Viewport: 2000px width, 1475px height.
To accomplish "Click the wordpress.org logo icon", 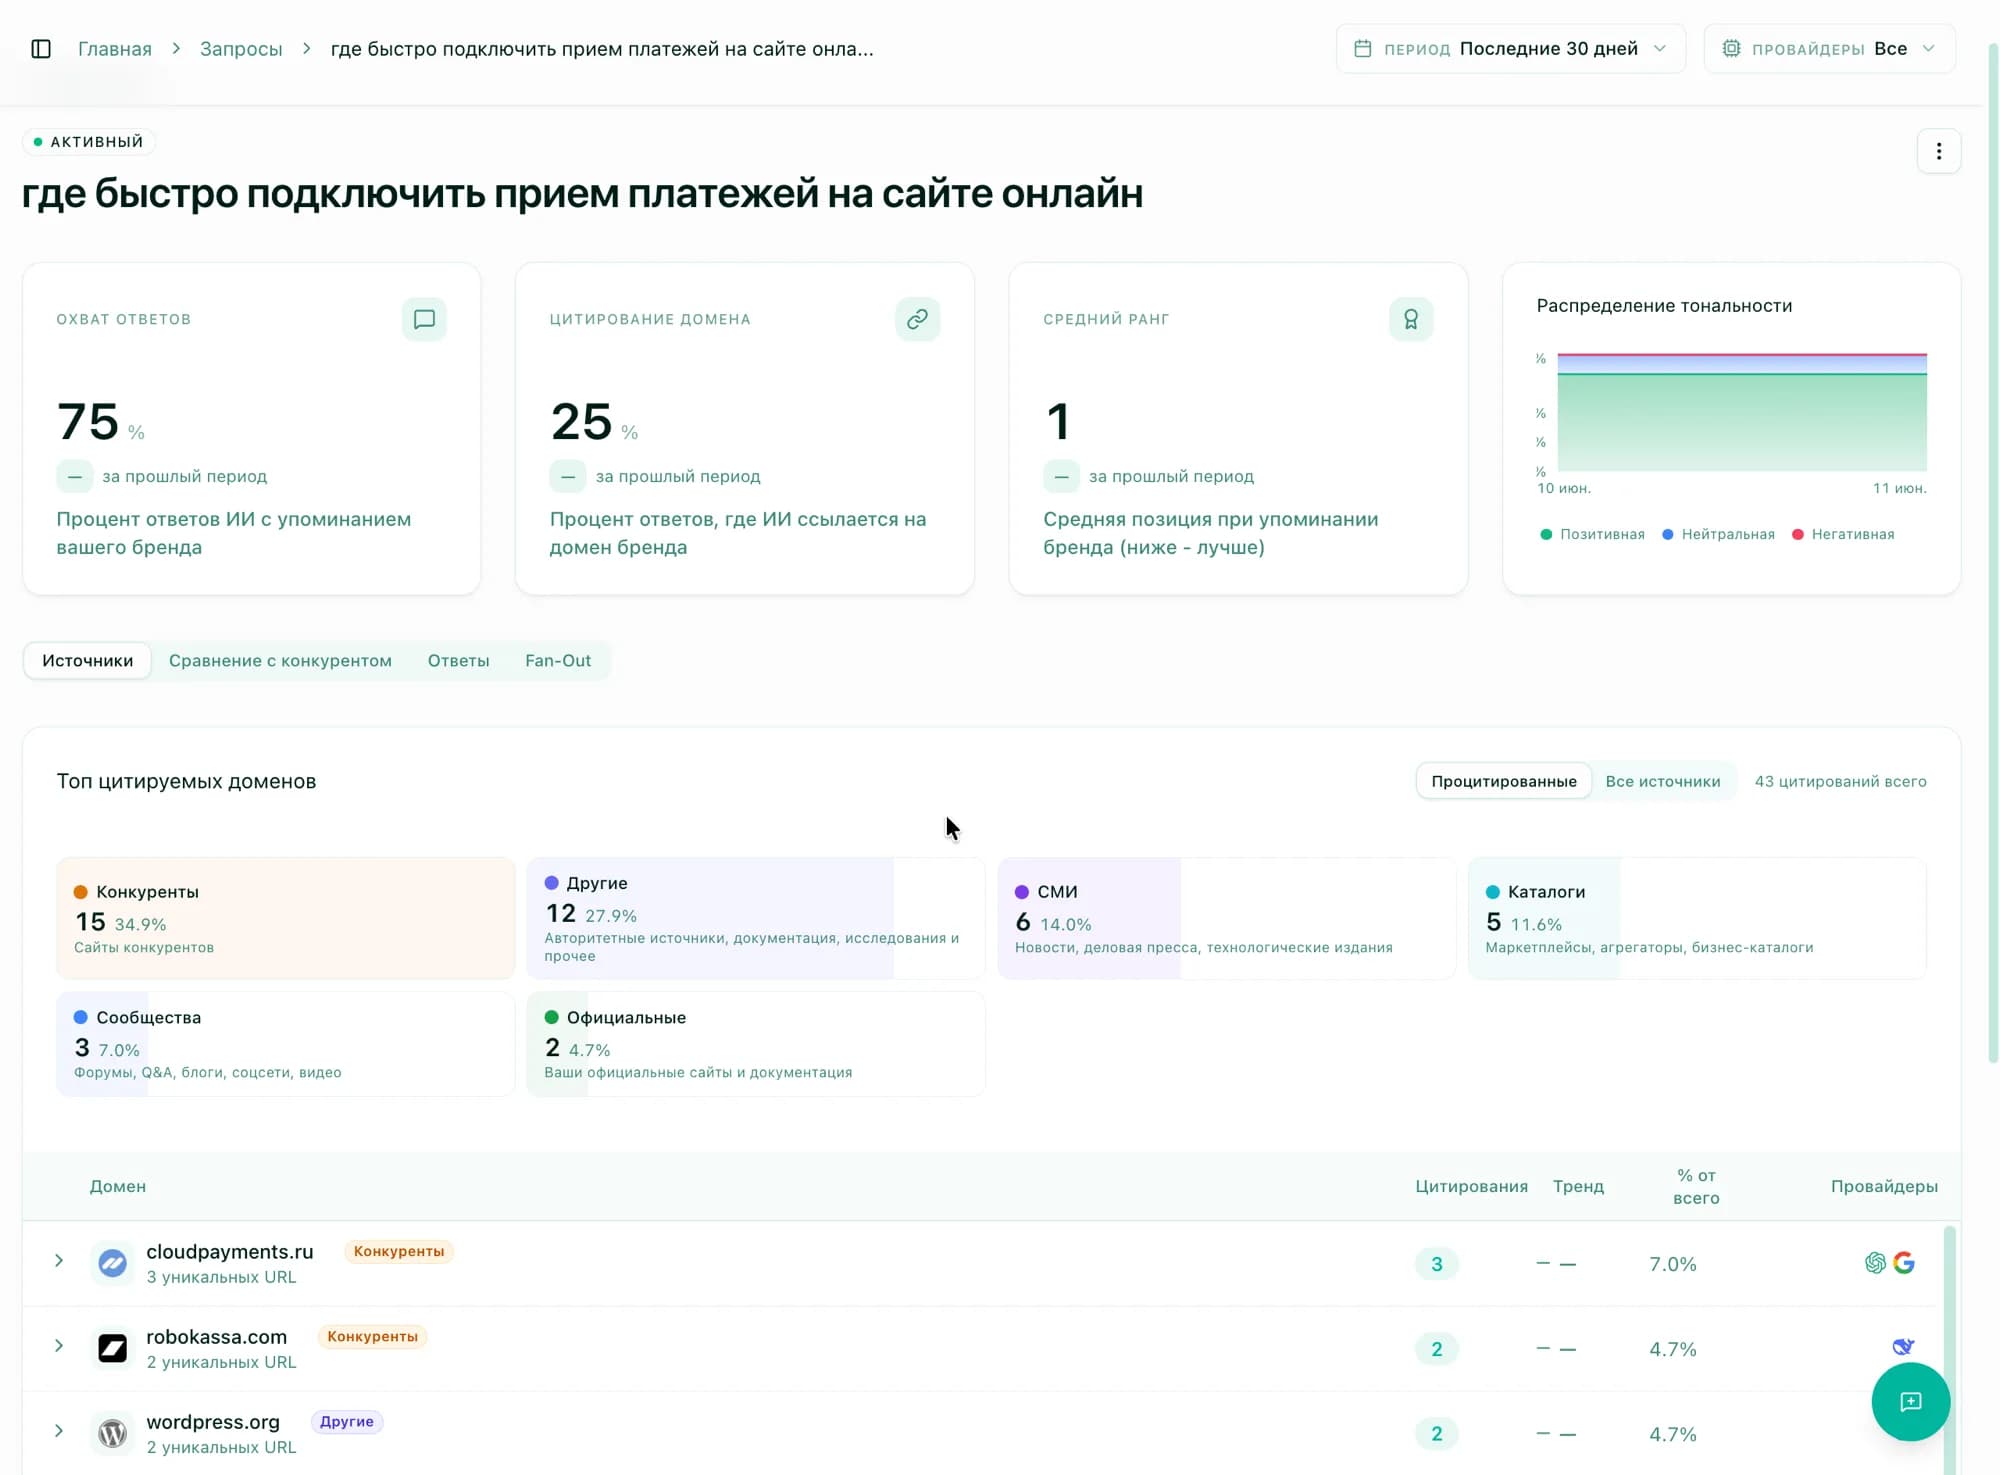I will click(x=112, y=1433).
